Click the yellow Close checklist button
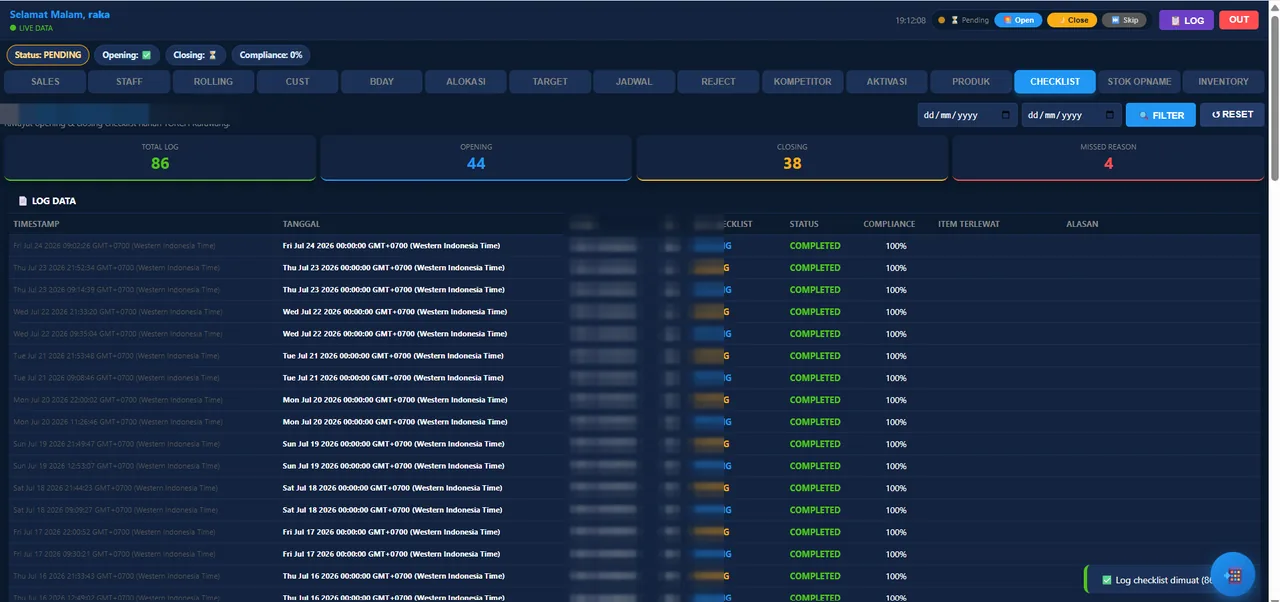1280x602 pixels. point(1072,20)
